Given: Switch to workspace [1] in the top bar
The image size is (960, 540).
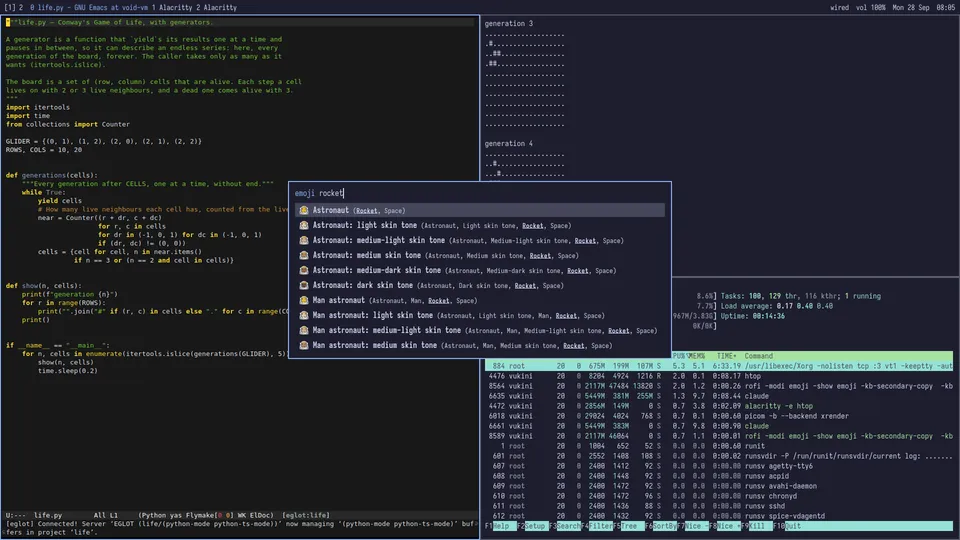Looking at the screenshot, I should (x=9, y=7).
